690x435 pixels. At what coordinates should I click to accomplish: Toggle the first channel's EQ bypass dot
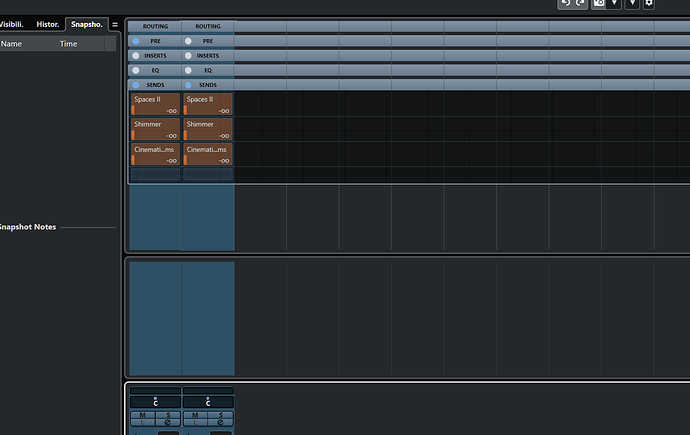pos(136,70)
